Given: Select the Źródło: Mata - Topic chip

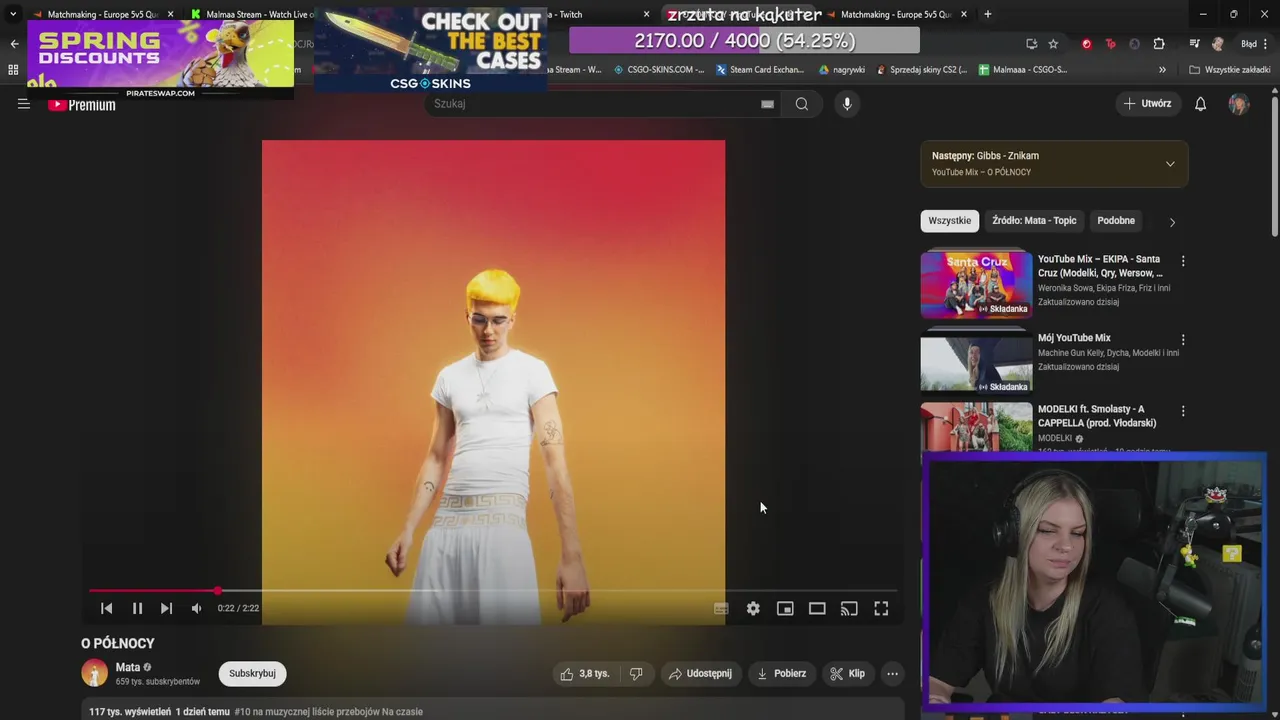Looking at the screenshot, I should tap(1034, 221).
